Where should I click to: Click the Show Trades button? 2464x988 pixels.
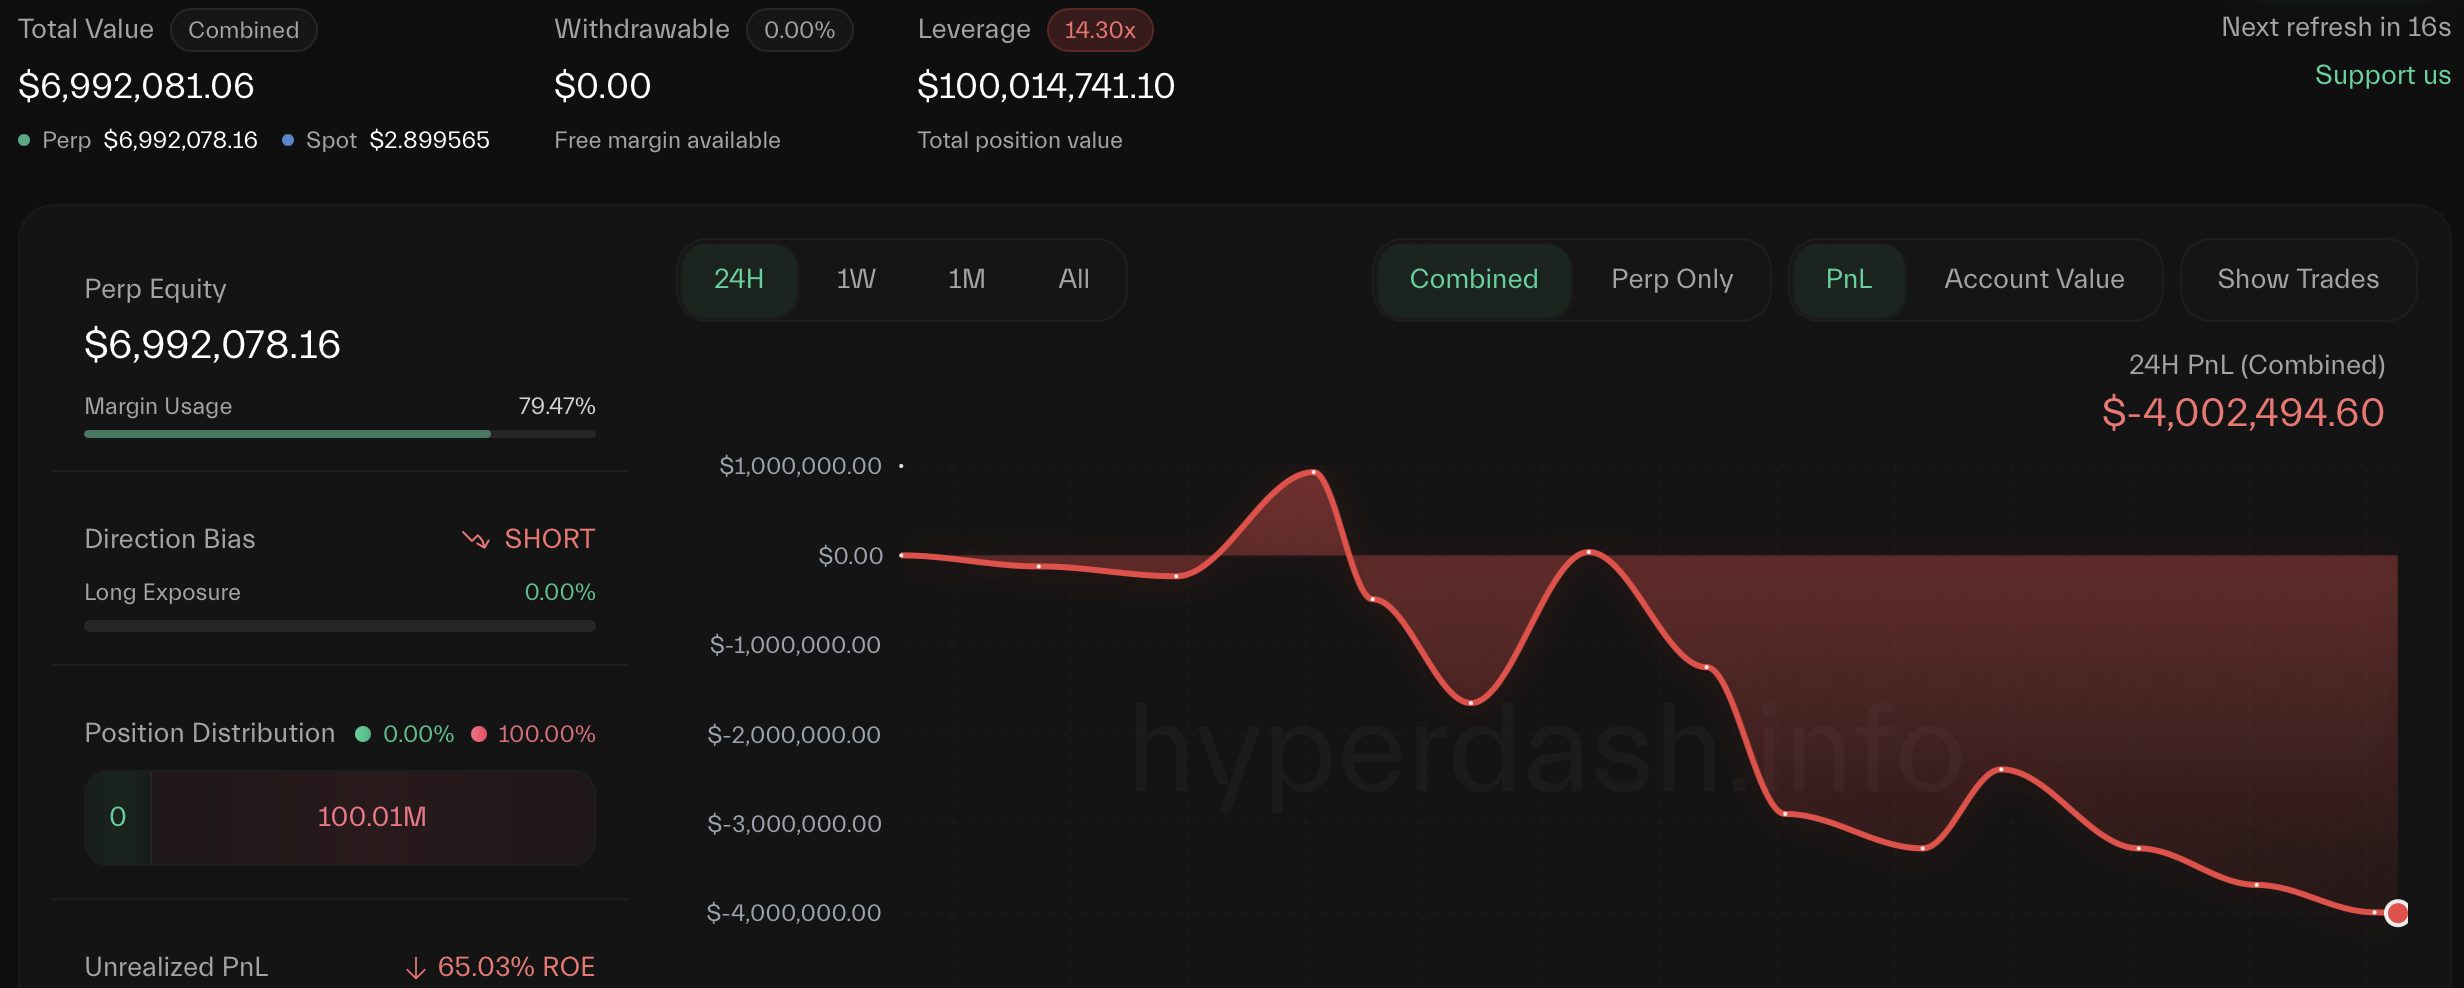[x=2298, y=279]
